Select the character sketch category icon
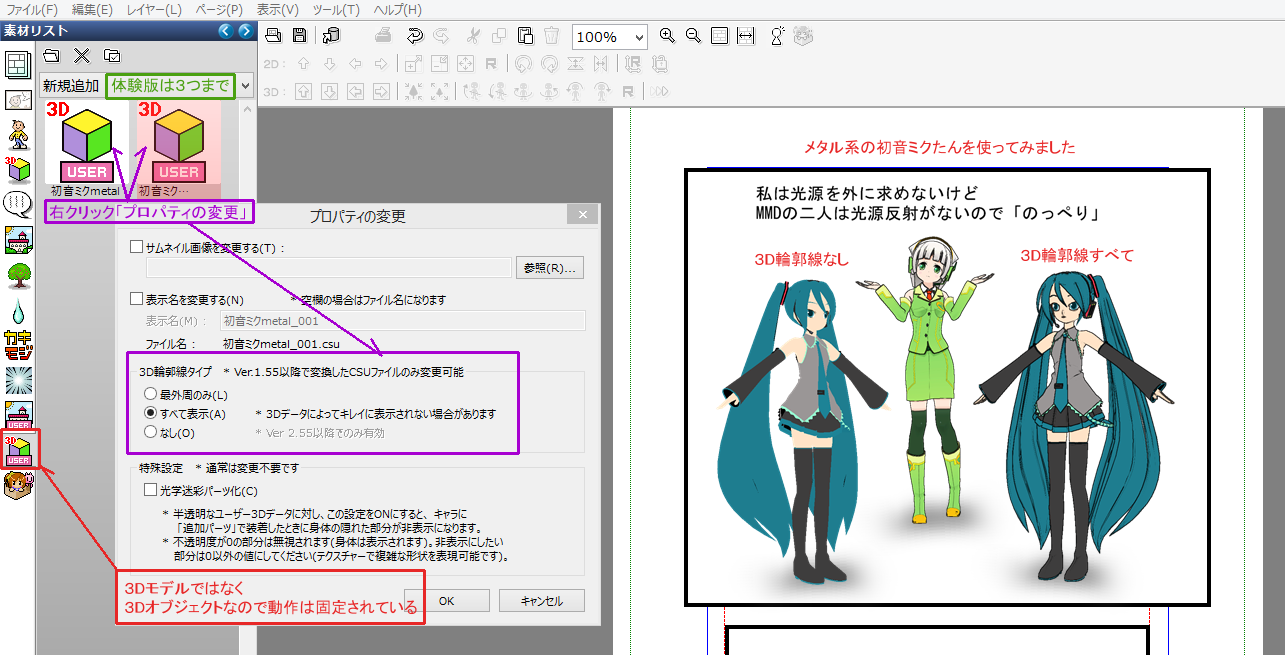Screen dimensions: 1285x655 pyautogui.click(x=18, y=100)
